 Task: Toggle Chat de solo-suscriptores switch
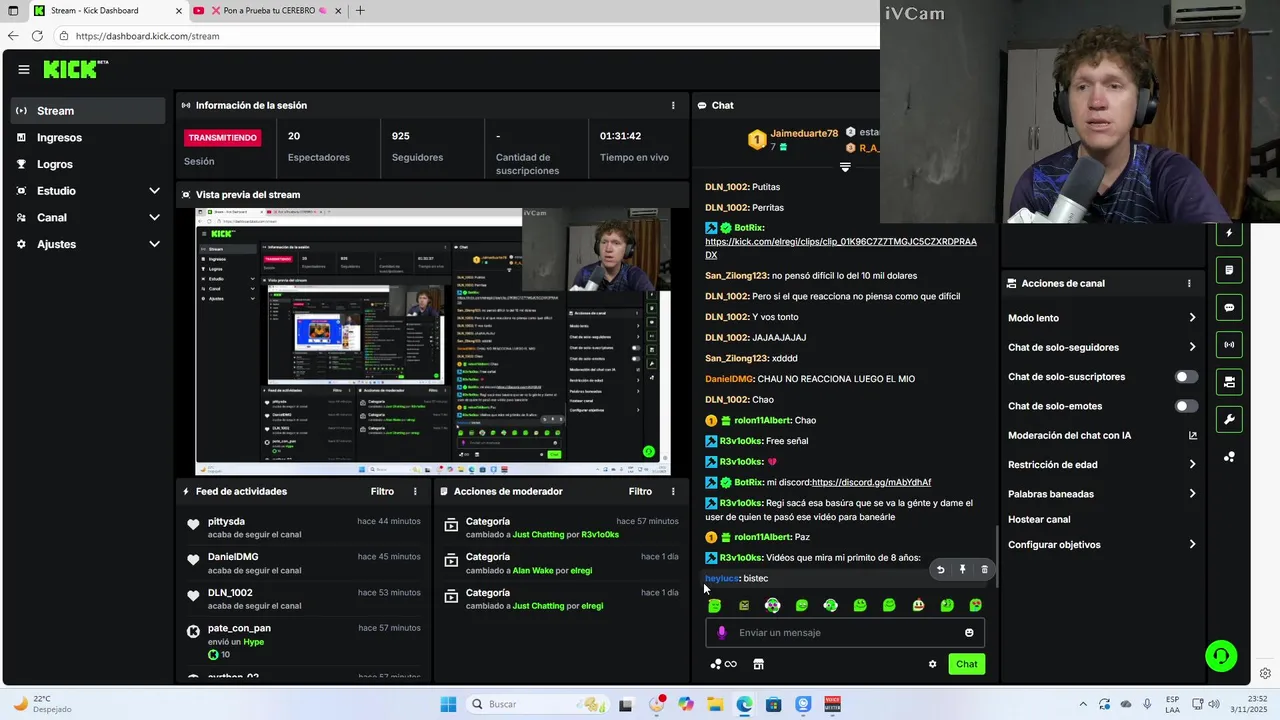pos(1186,377)
